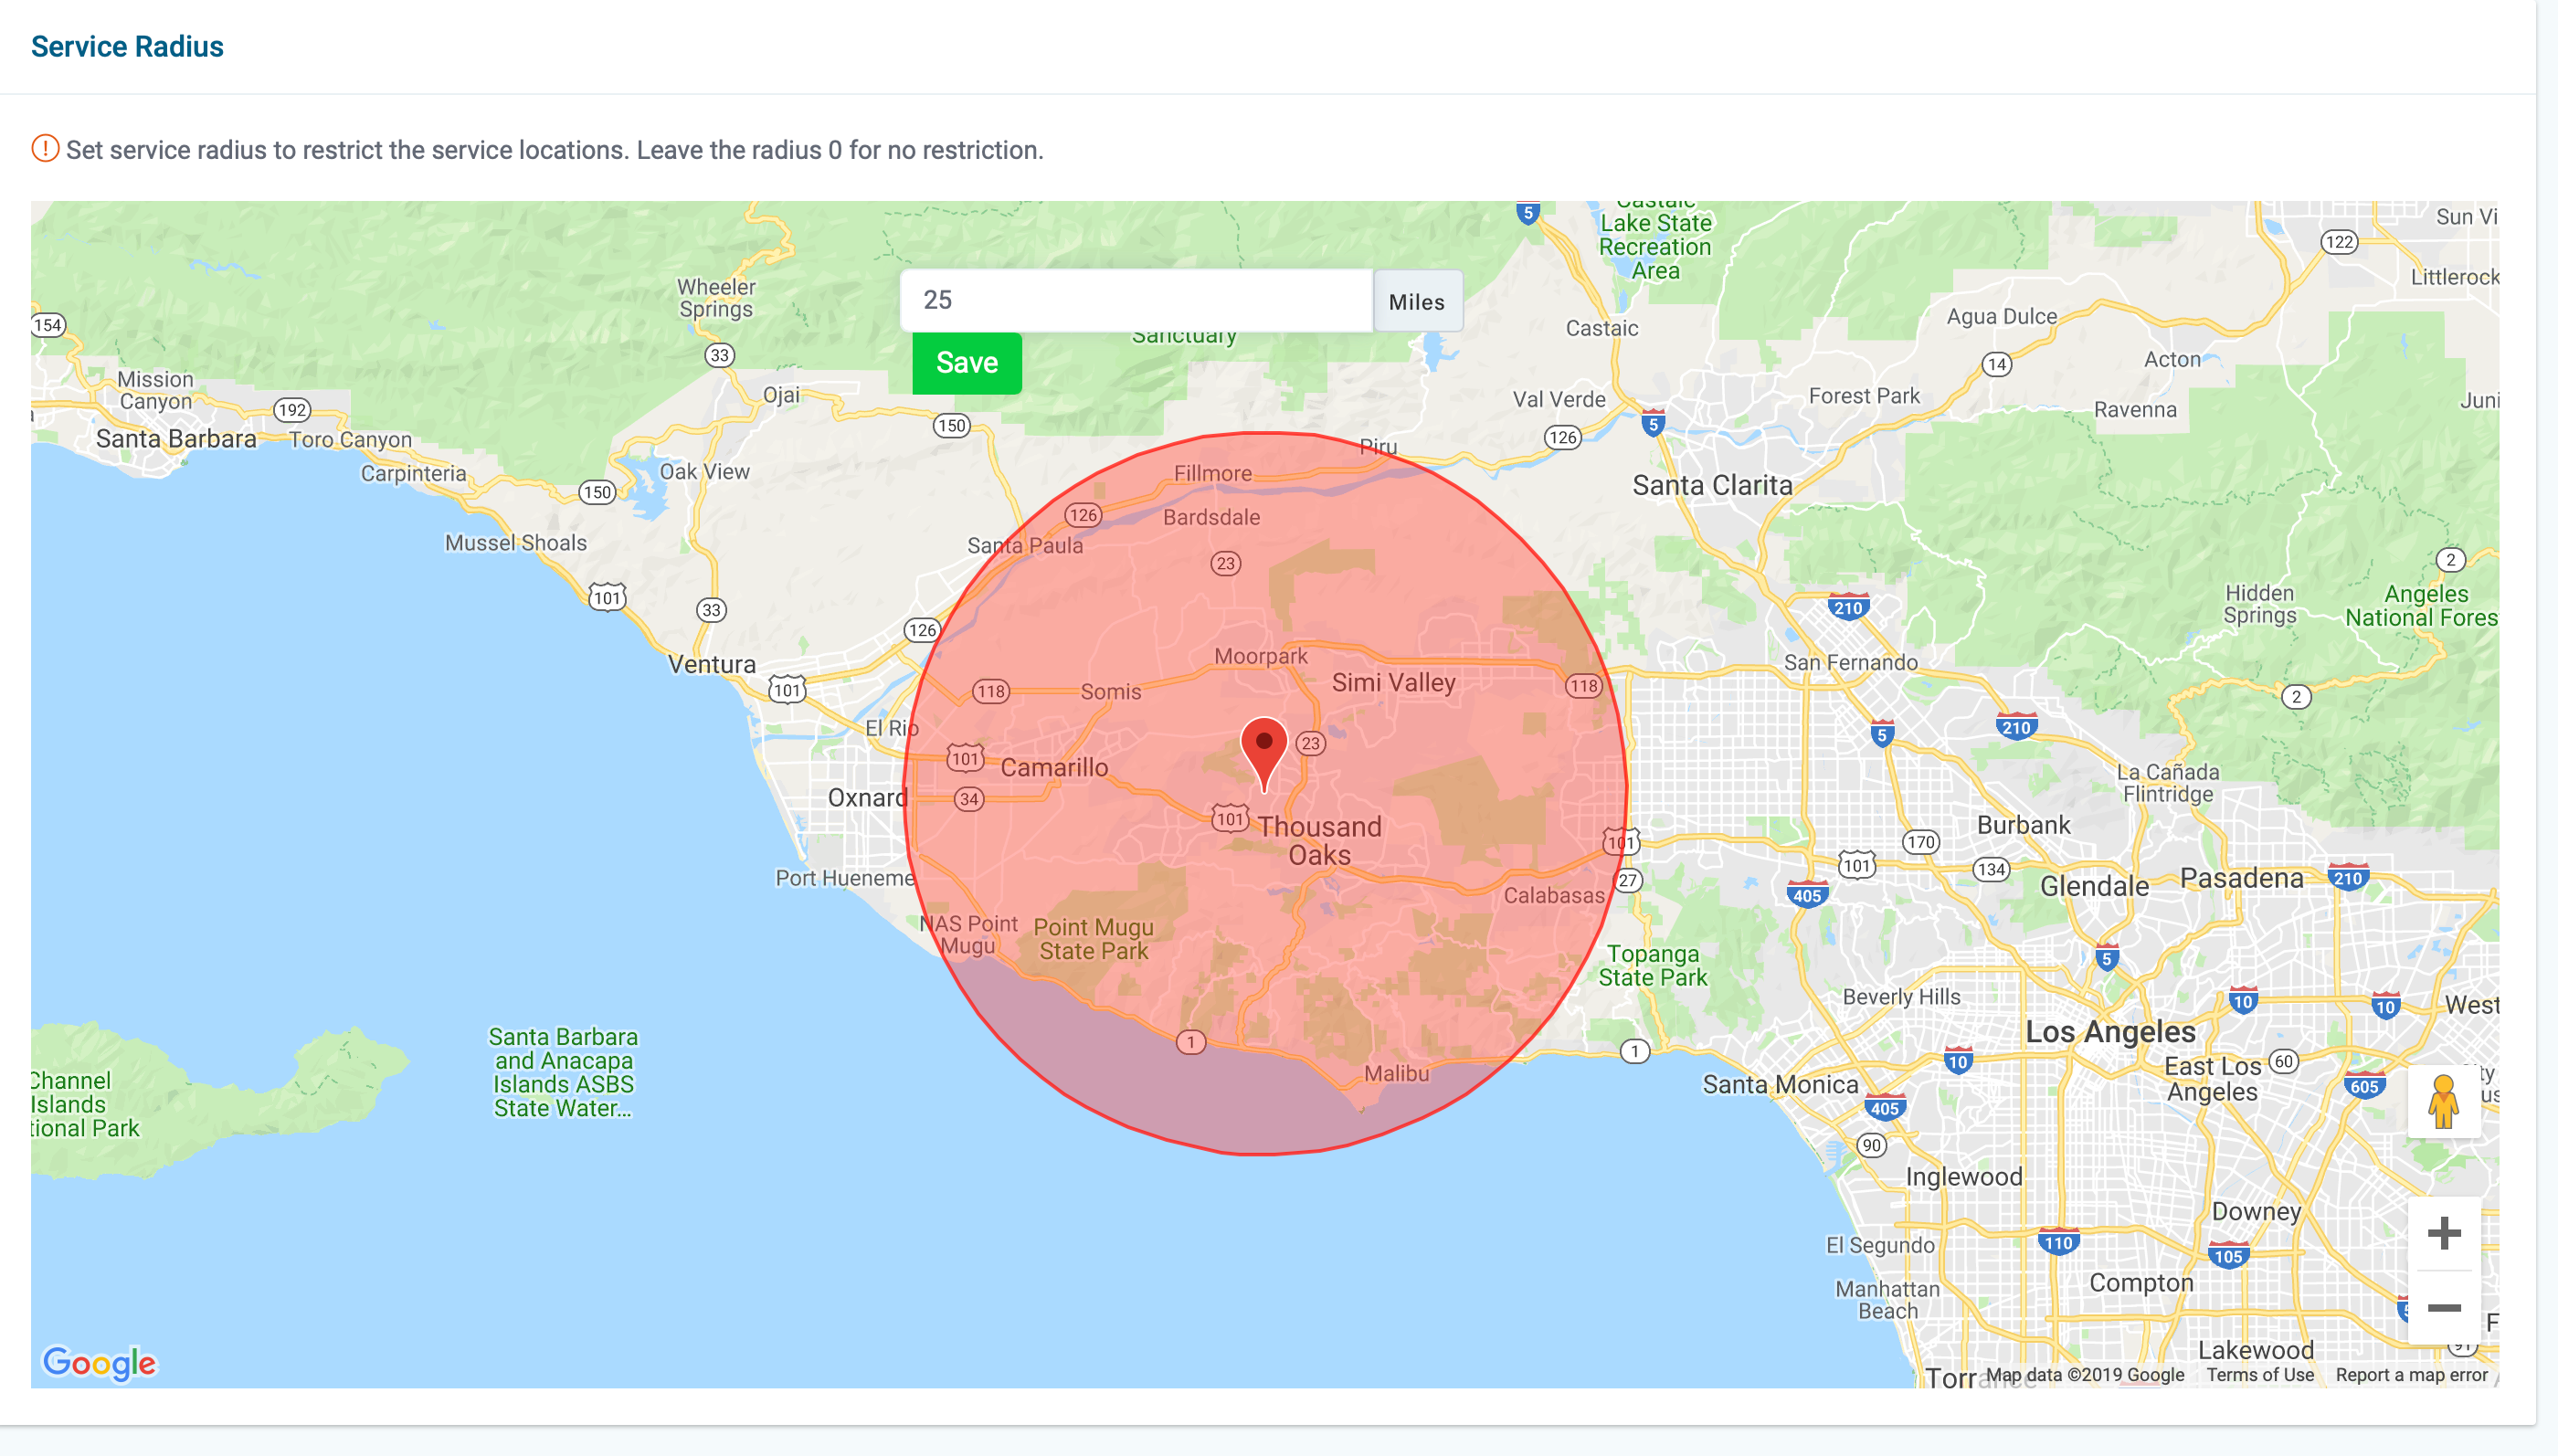Click the Beverly Hills label
This screenshot has width=2558, height=1456.
tap(1901, 997)
